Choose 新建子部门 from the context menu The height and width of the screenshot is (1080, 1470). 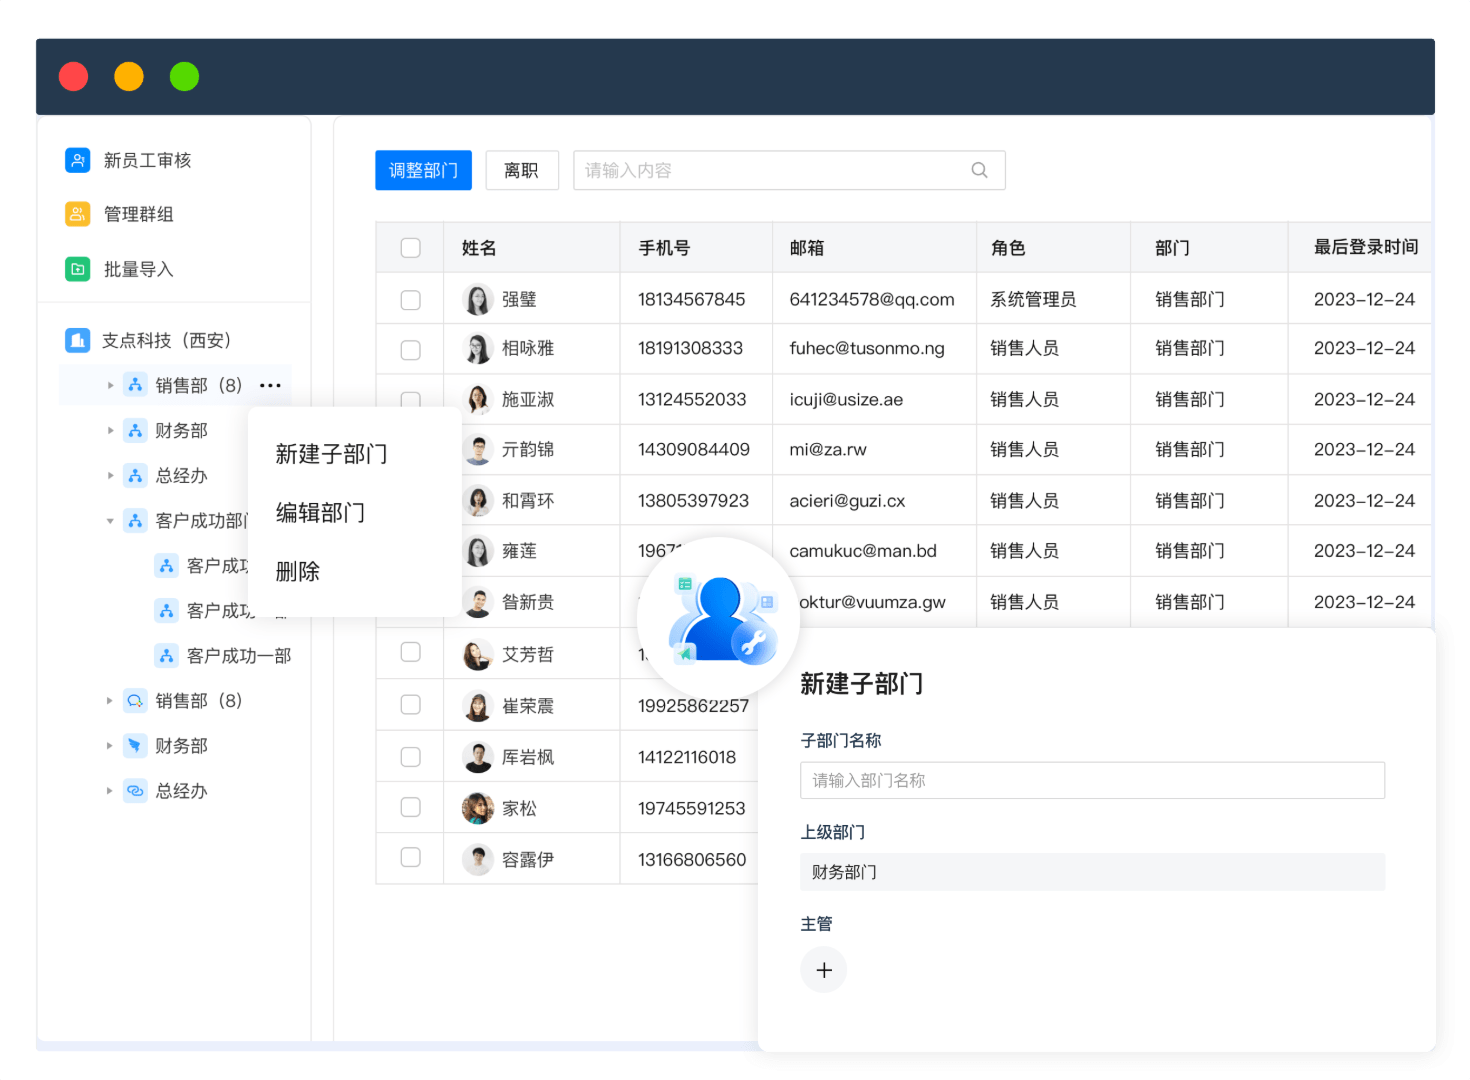331,454
